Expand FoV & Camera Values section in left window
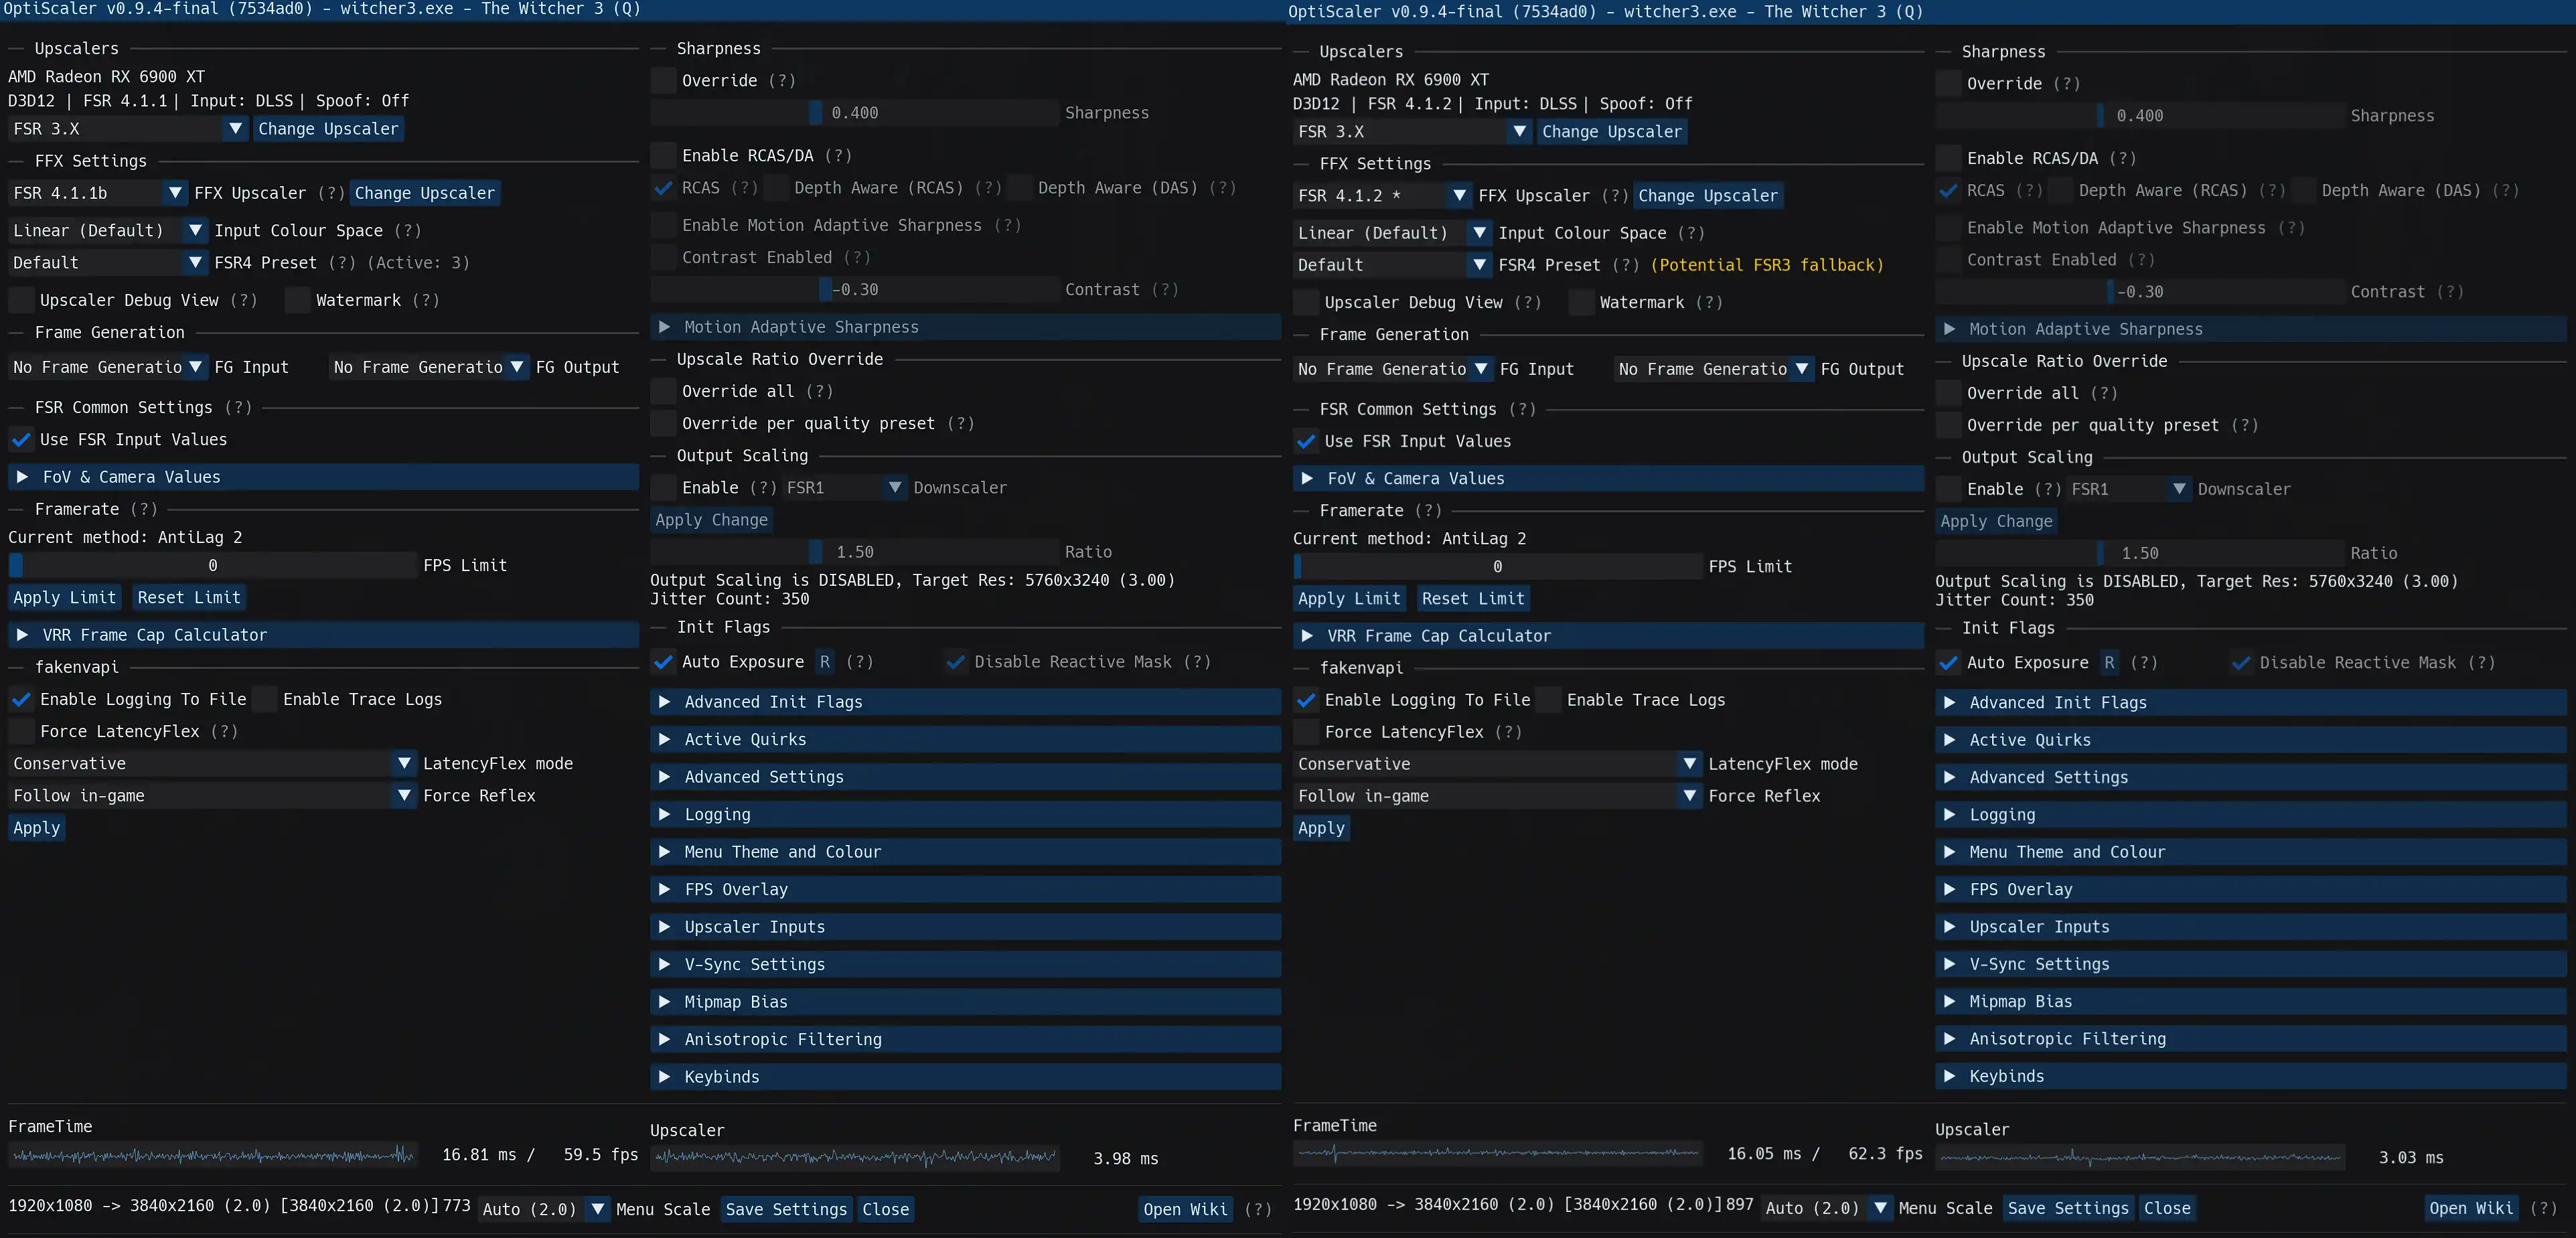This screenshot has width=2576, height=1238. coord(323,477)
